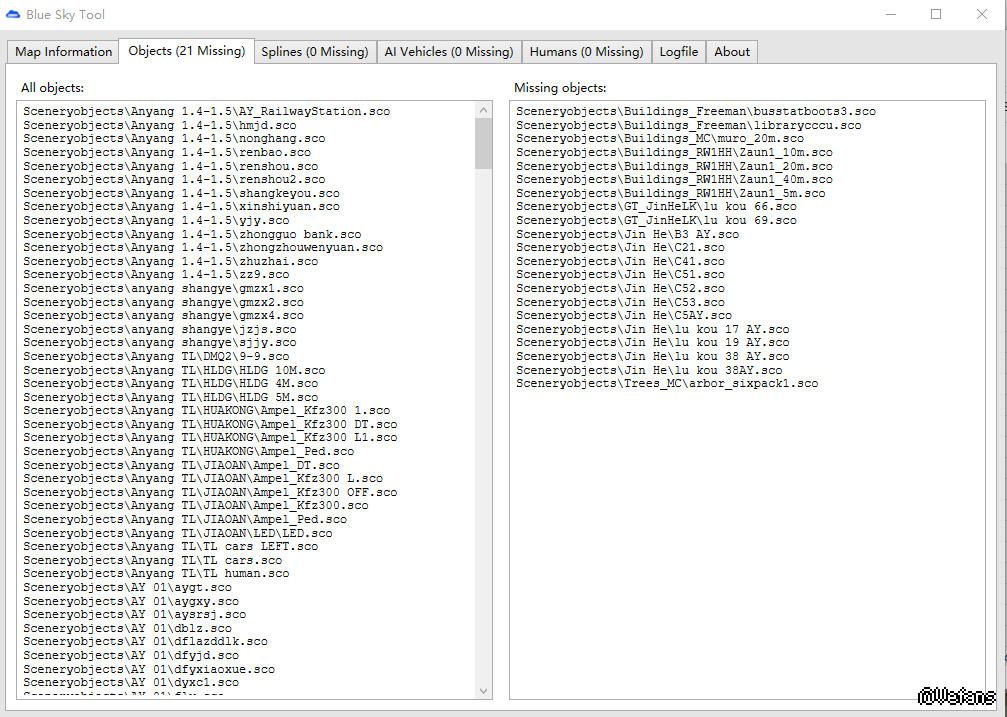Pick the Ampel_Kfz300 OFF.sco object

click(x=210, y=492)
